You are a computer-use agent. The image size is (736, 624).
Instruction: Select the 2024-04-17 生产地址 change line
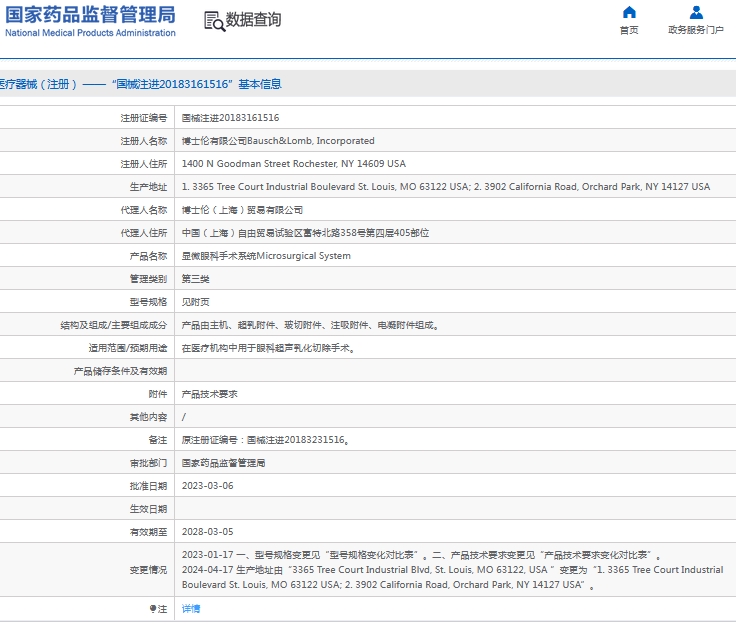453,577
